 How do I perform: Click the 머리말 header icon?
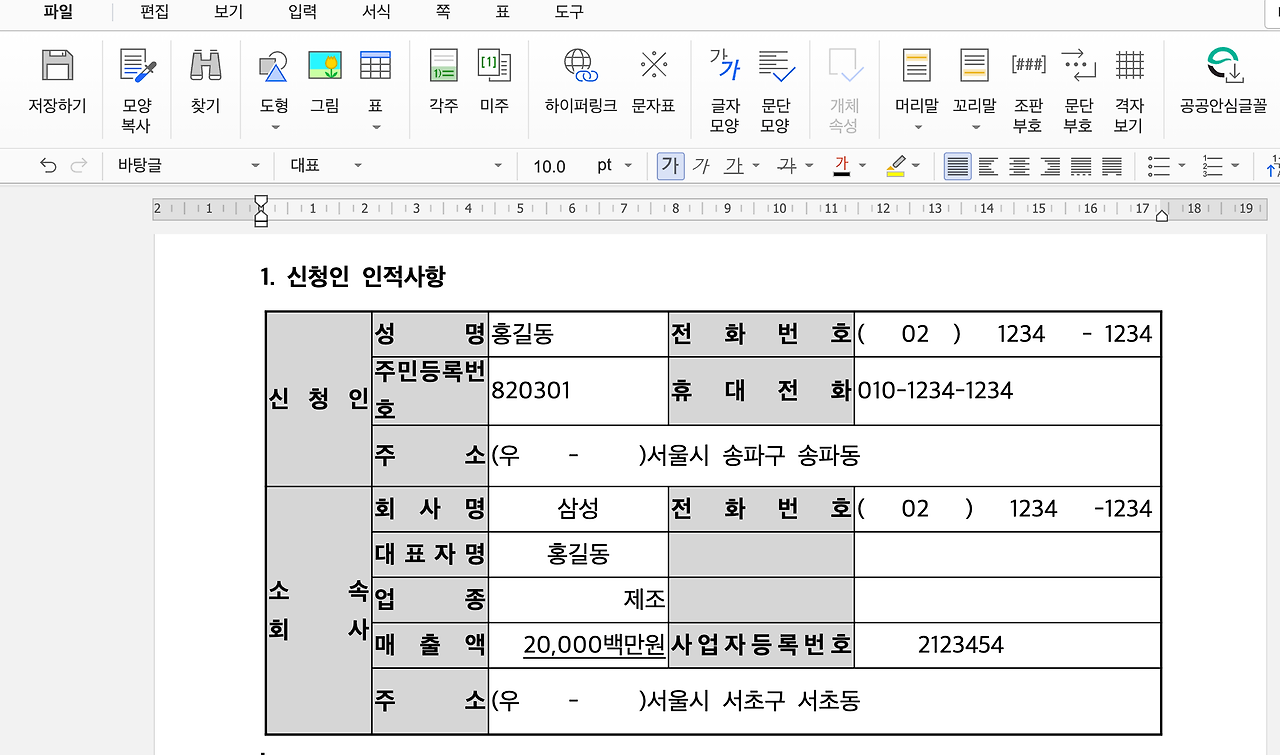[917, 66]
